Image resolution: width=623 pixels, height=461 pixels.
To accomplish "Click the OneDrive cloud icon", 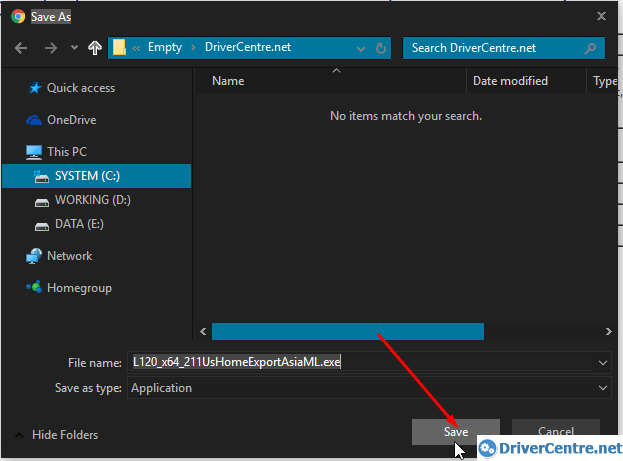I will pyautogui.click(x=34, y=120).
